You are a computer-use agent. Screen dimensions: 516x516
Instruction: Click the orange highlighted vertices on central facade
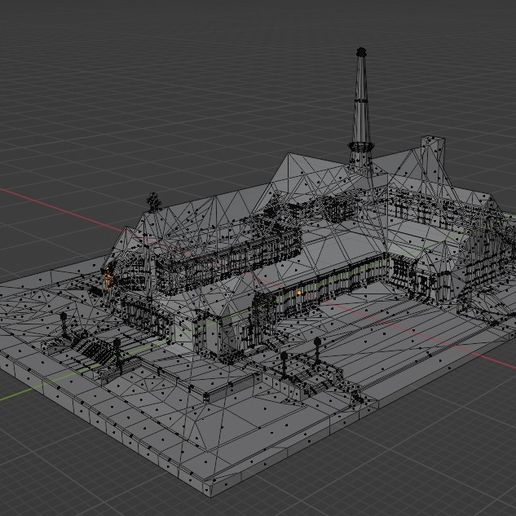pyautogui.click(x=299, y=293)
